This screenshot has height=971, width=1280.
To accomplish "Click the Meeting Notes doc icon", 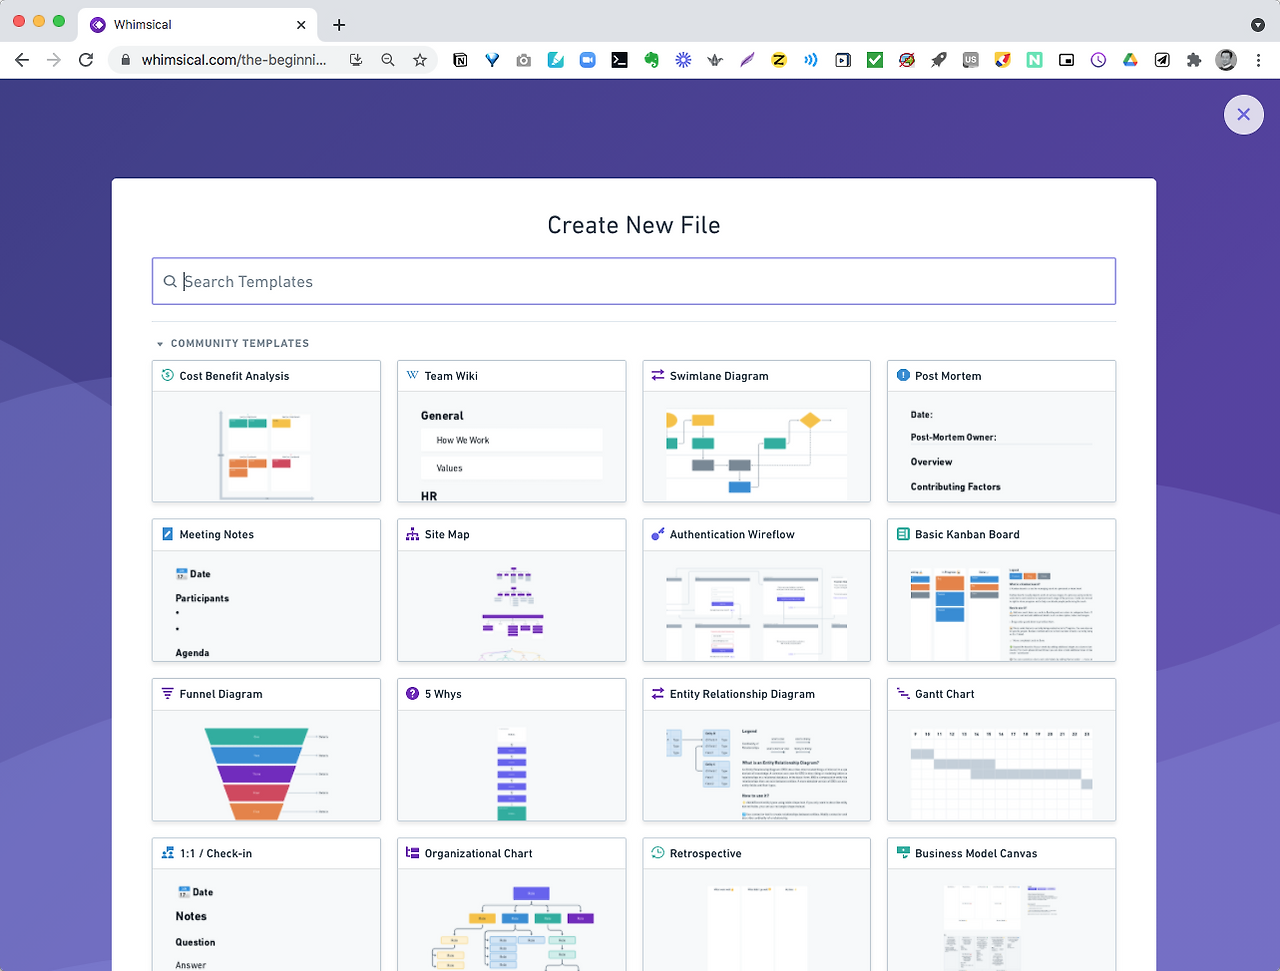I will (x=167, y=534).
